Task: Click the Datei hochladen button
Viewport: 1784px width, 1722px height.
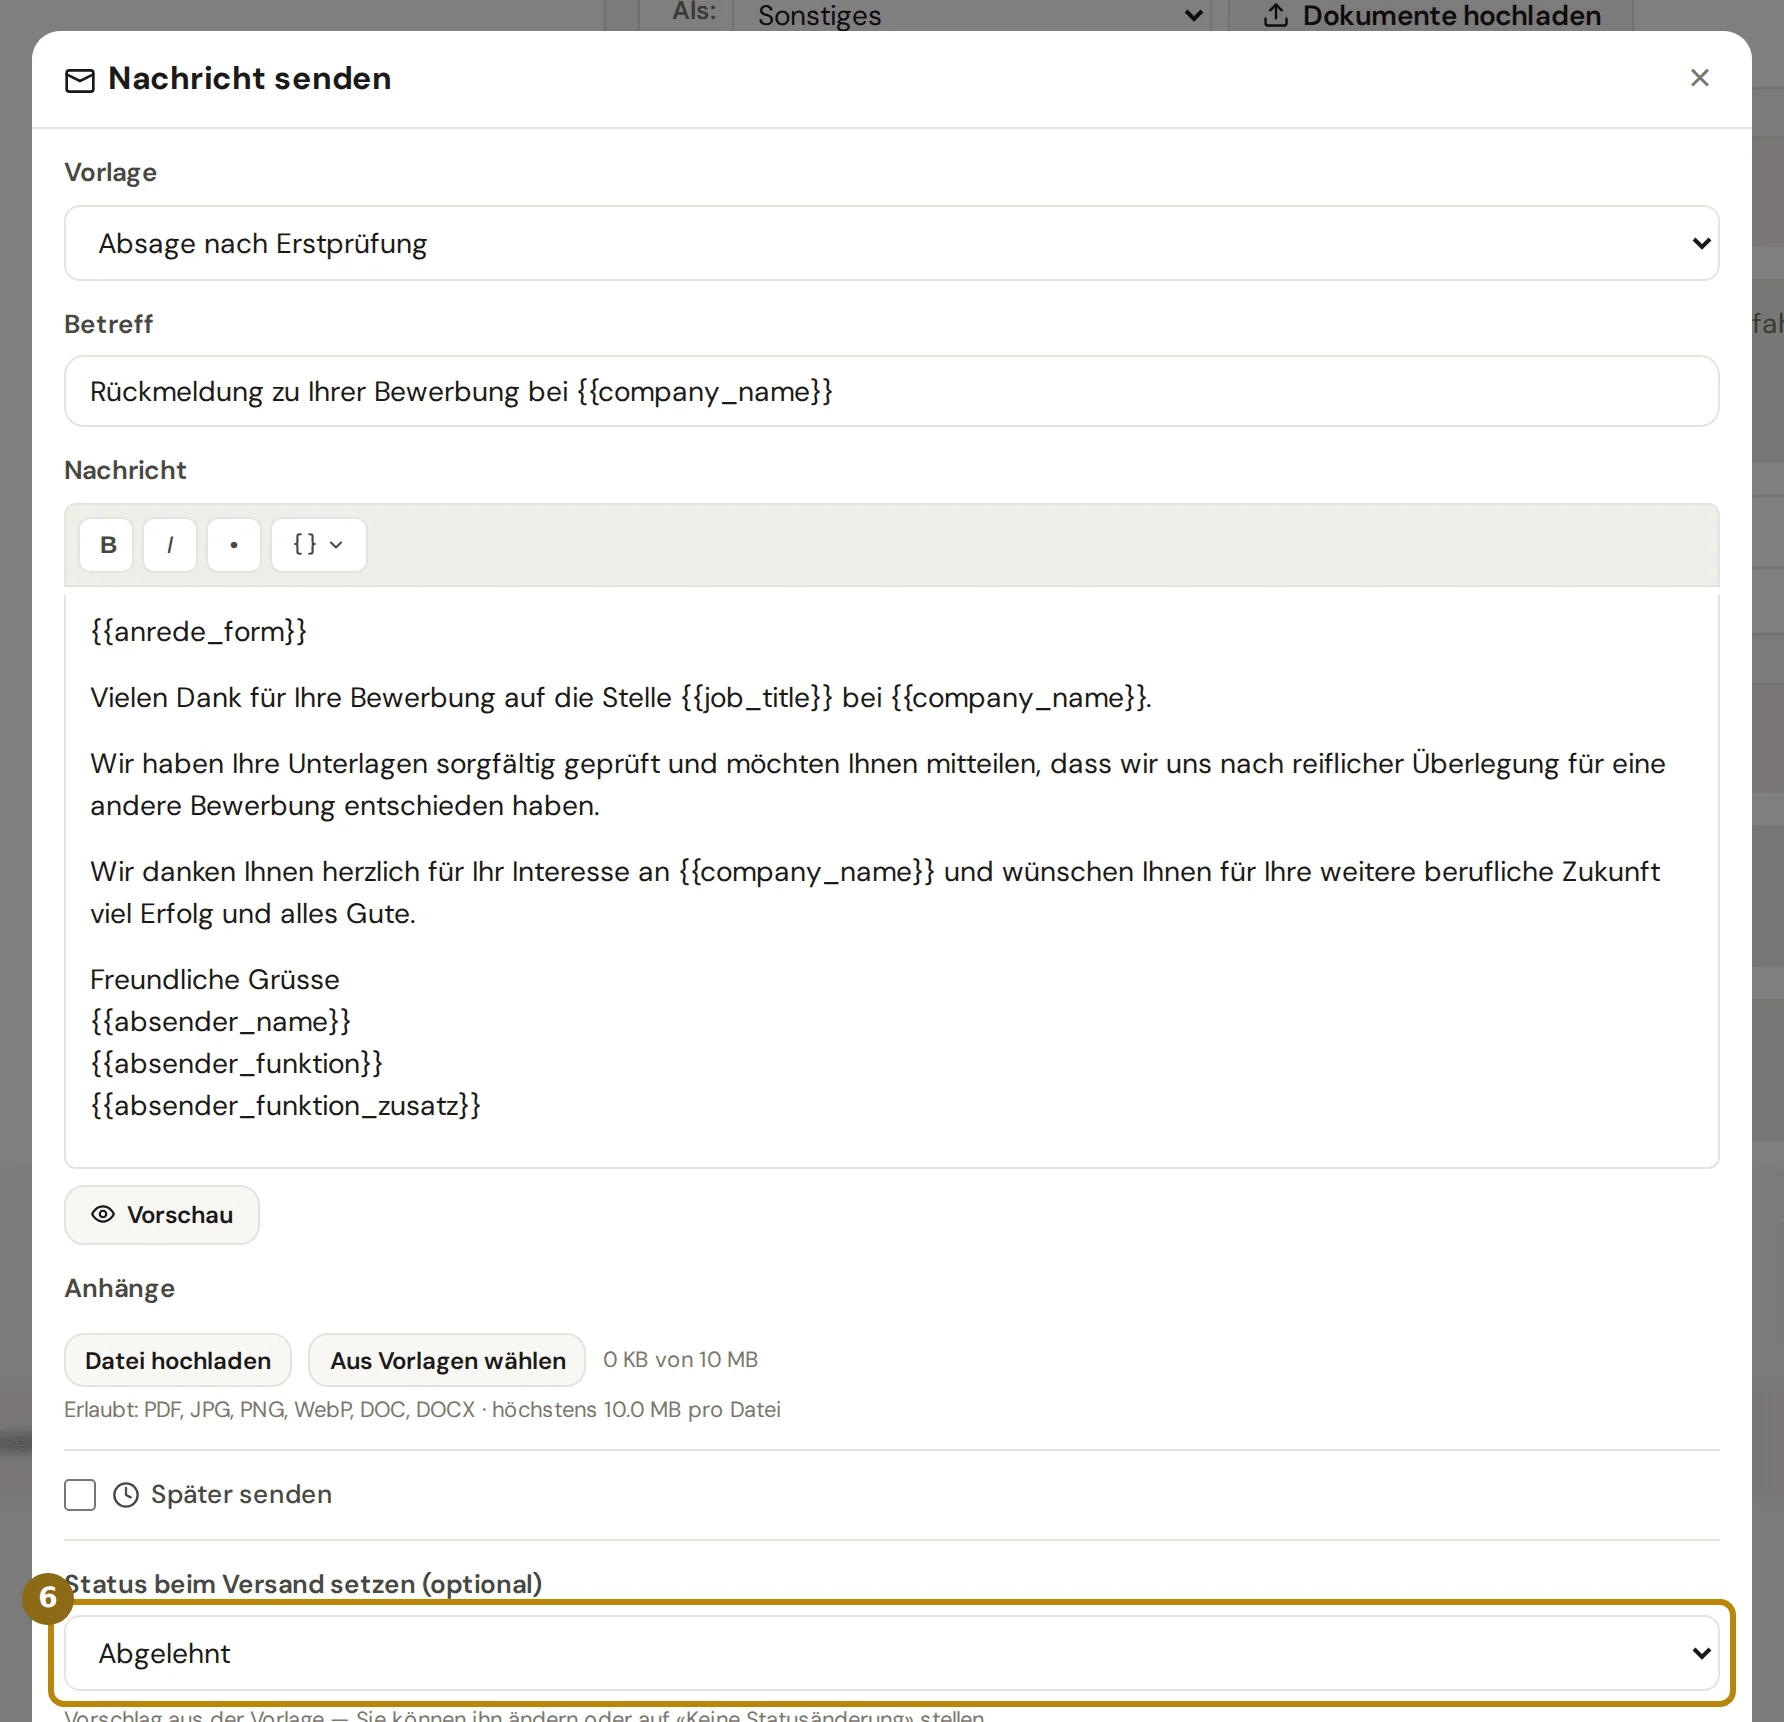Action: click(x=178, y=1360)
